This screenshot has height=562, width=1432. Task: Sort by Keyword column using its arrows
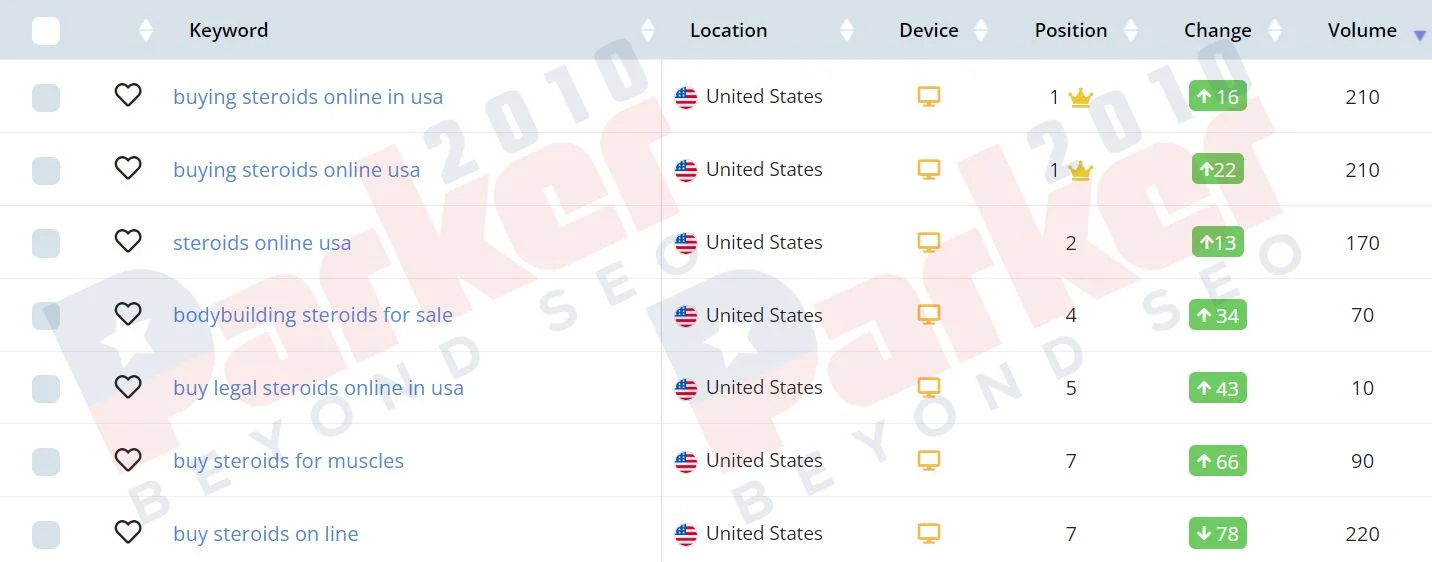tap(648, 30)
